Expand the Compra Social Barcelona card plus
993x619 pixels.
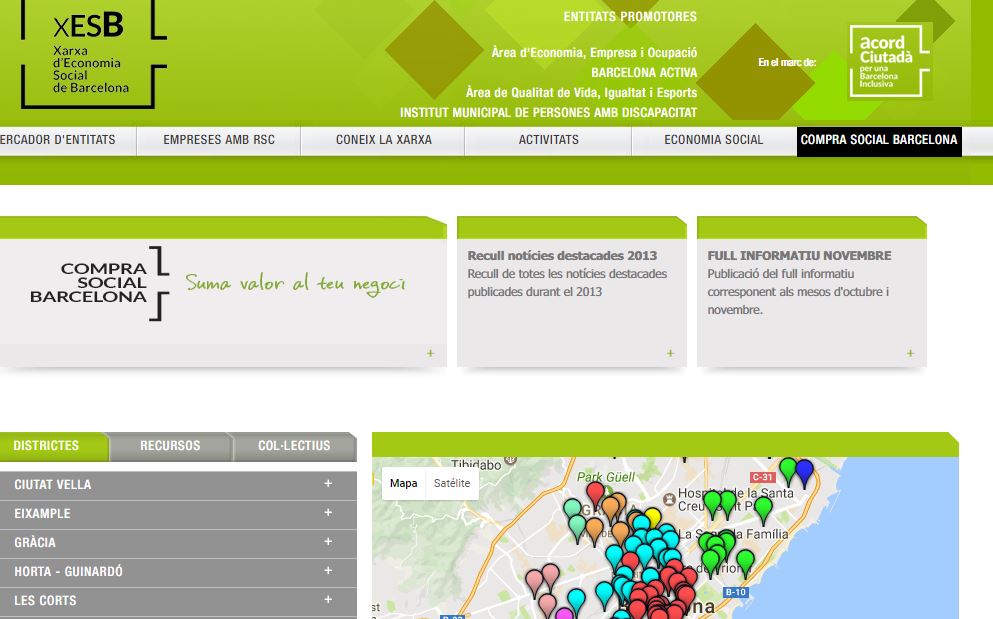pyautogui.click(x=431, y=354)
